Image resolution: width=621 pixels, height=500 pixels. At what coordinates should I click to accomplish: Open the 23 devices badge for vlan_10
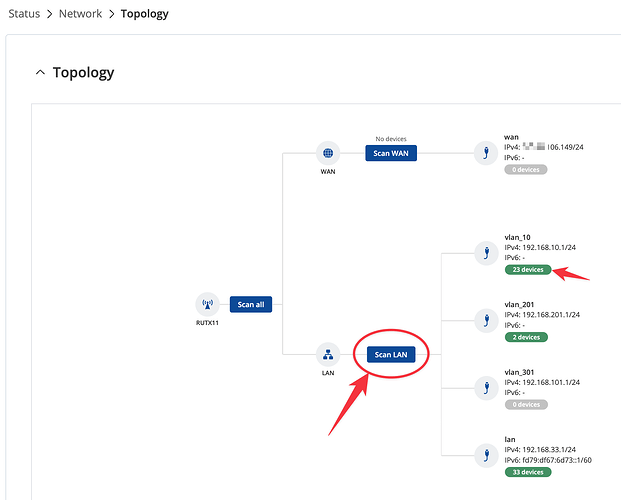pos(528,270)
